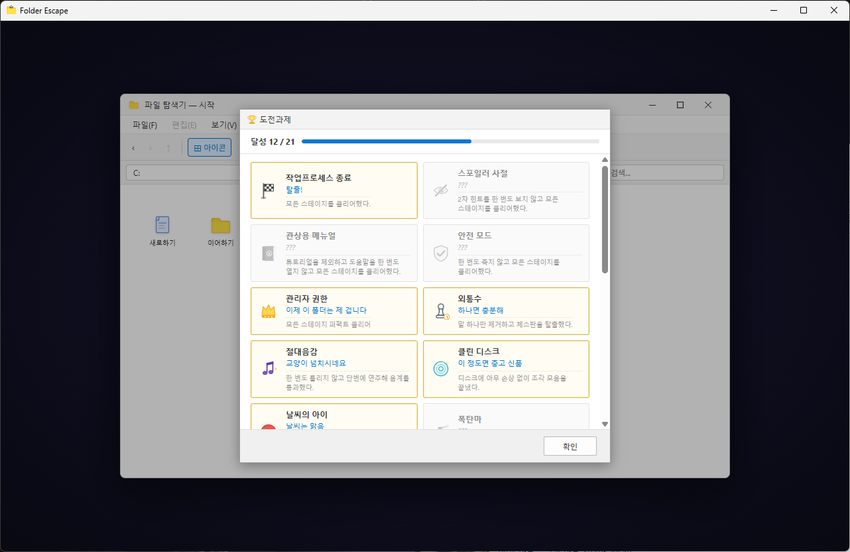This screenshot has height=552, width=850.
Task: Click the manual book icon of 관상용 메뉴얼
Action: [268, 253]
